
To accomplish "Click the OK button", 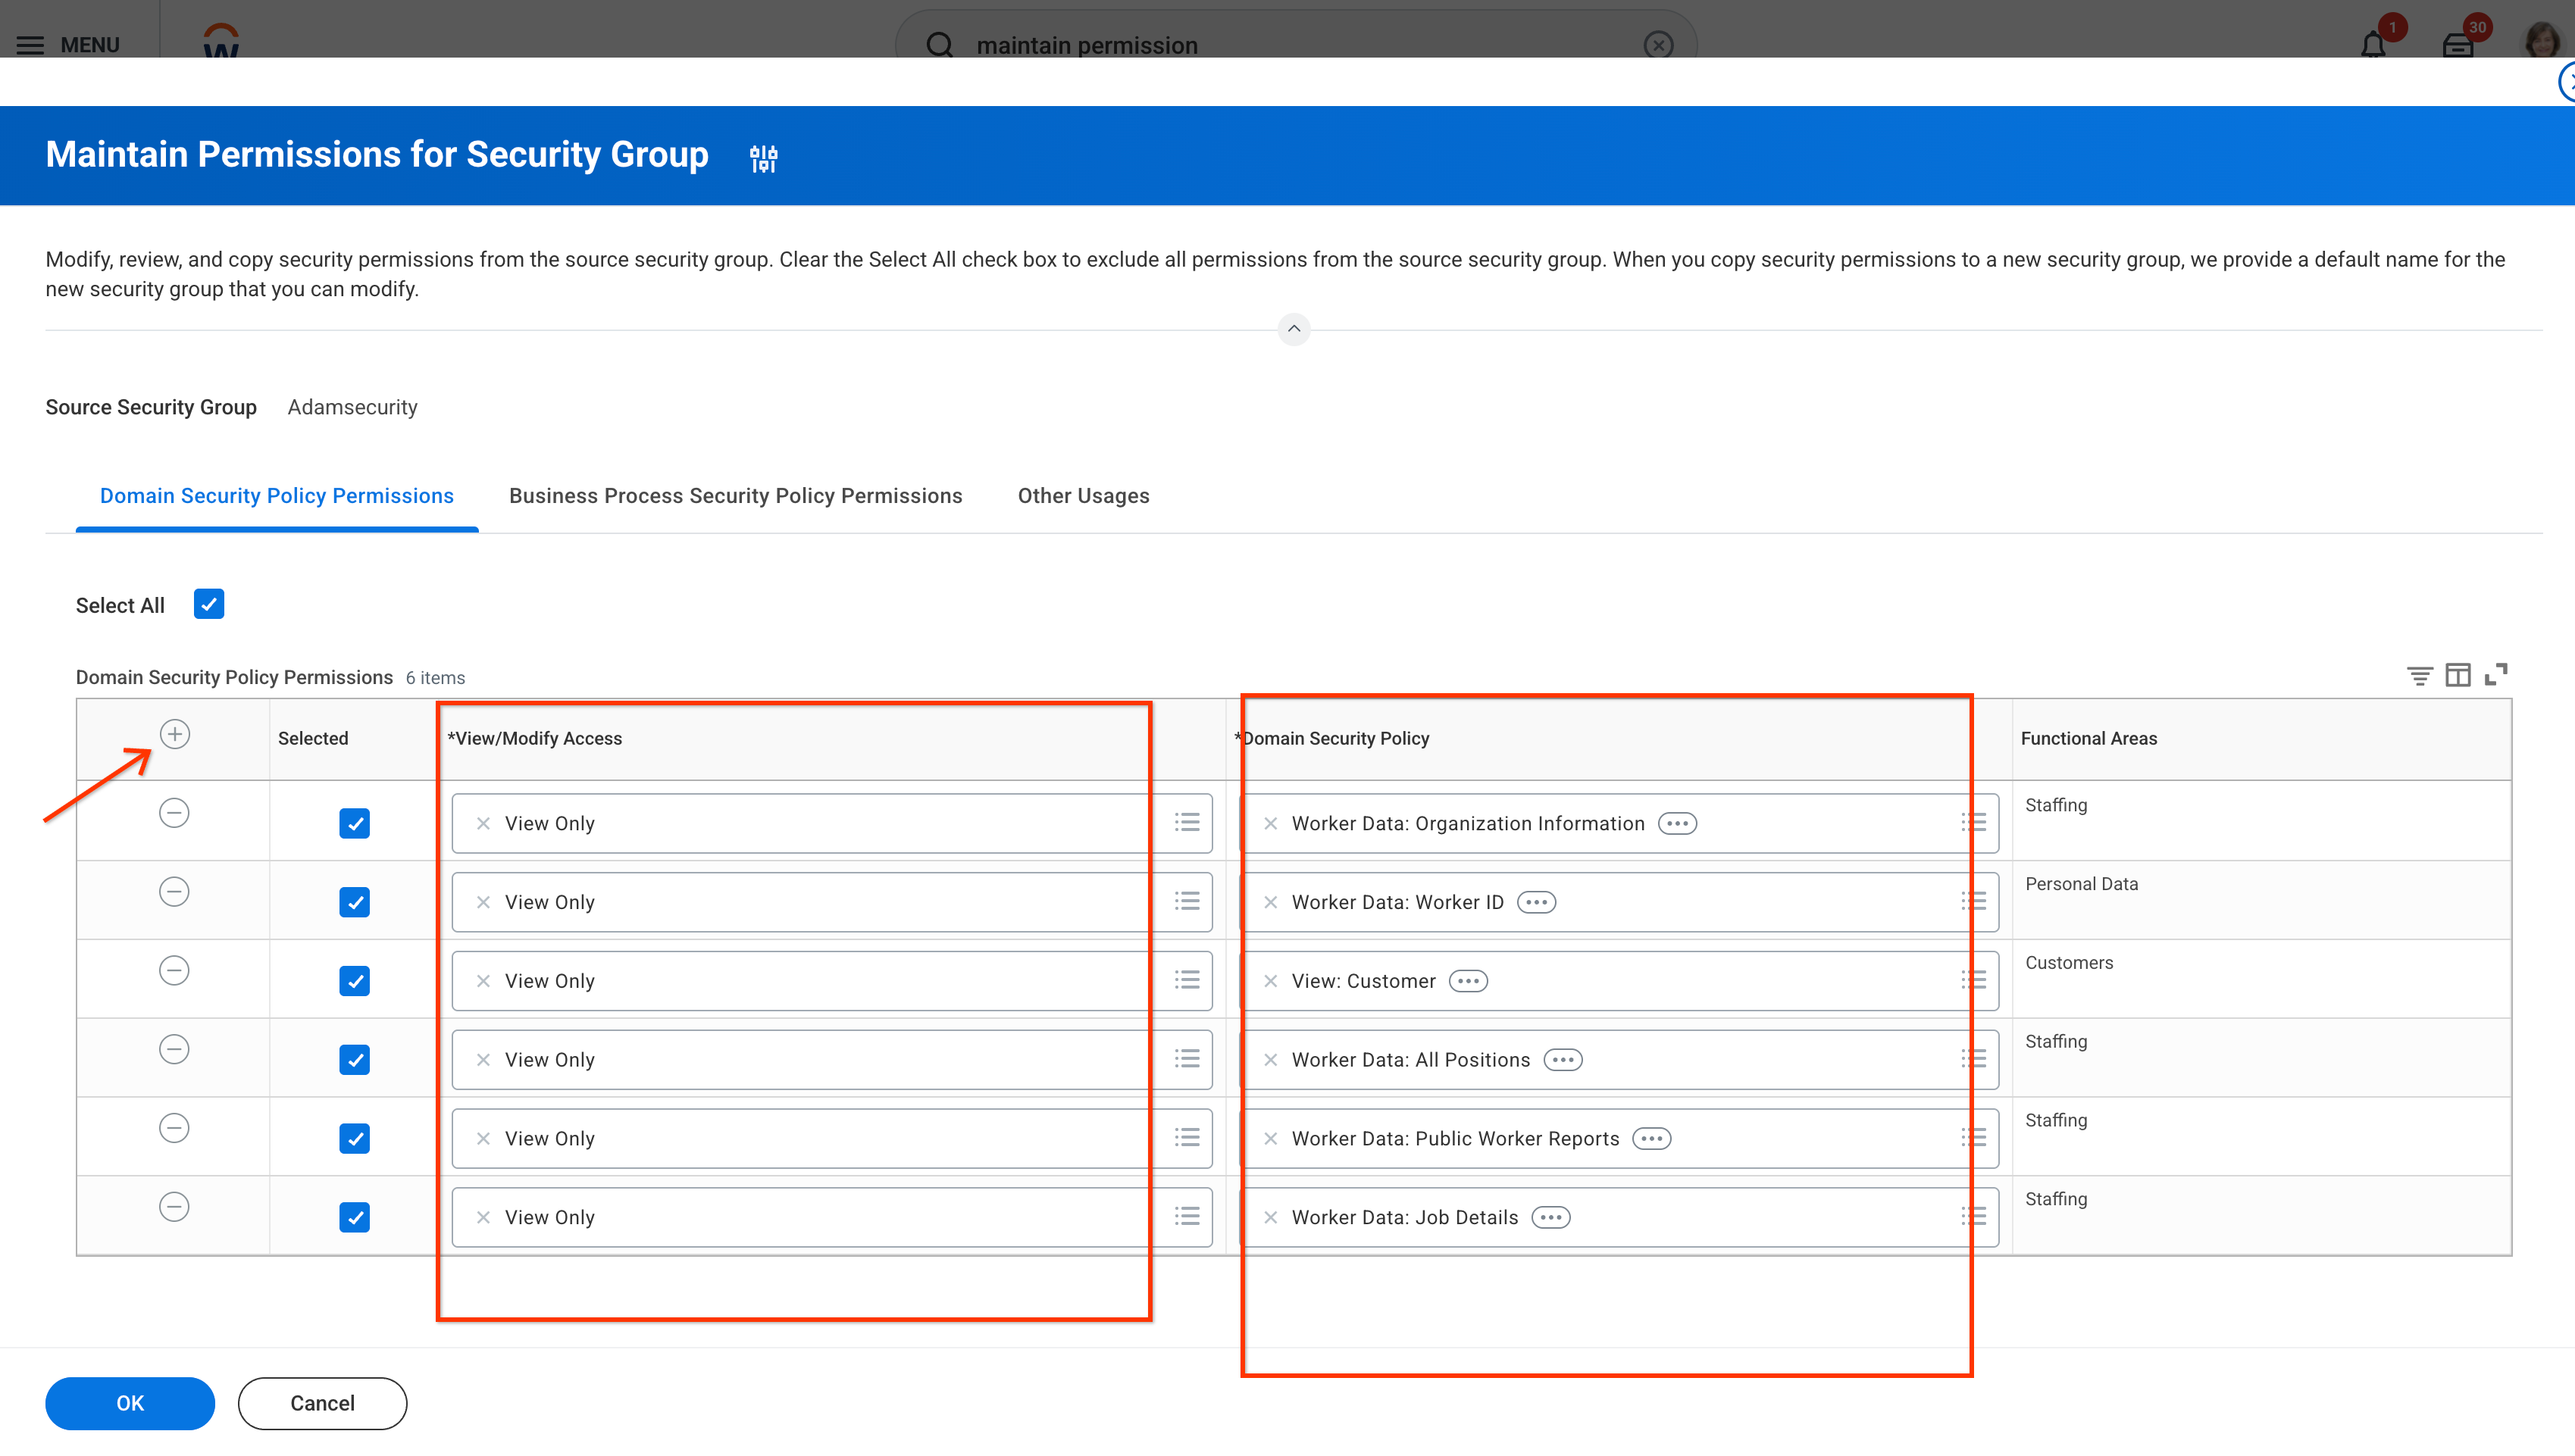I will [x=130, y=1404].
